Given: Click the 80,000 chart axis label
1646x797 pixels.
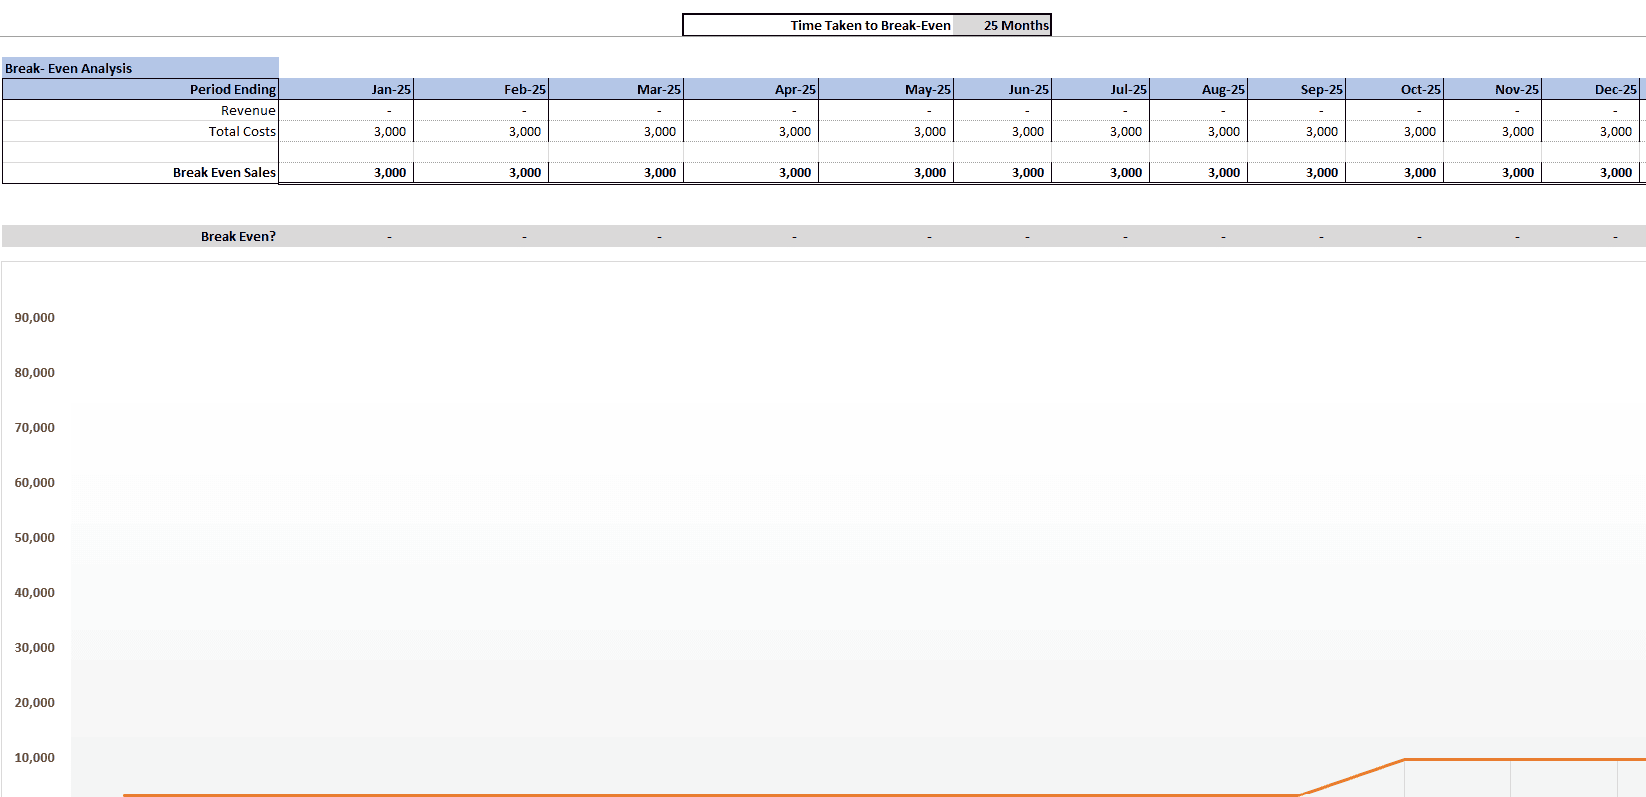Looking at the screenshot, I should (x=35, y=372).
